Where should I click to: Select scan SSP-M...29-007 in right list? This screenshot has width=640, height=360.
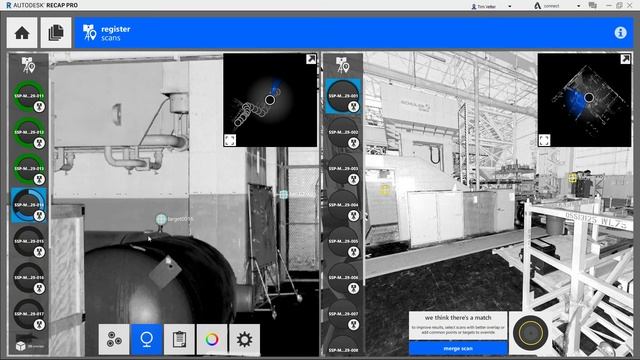343,314
